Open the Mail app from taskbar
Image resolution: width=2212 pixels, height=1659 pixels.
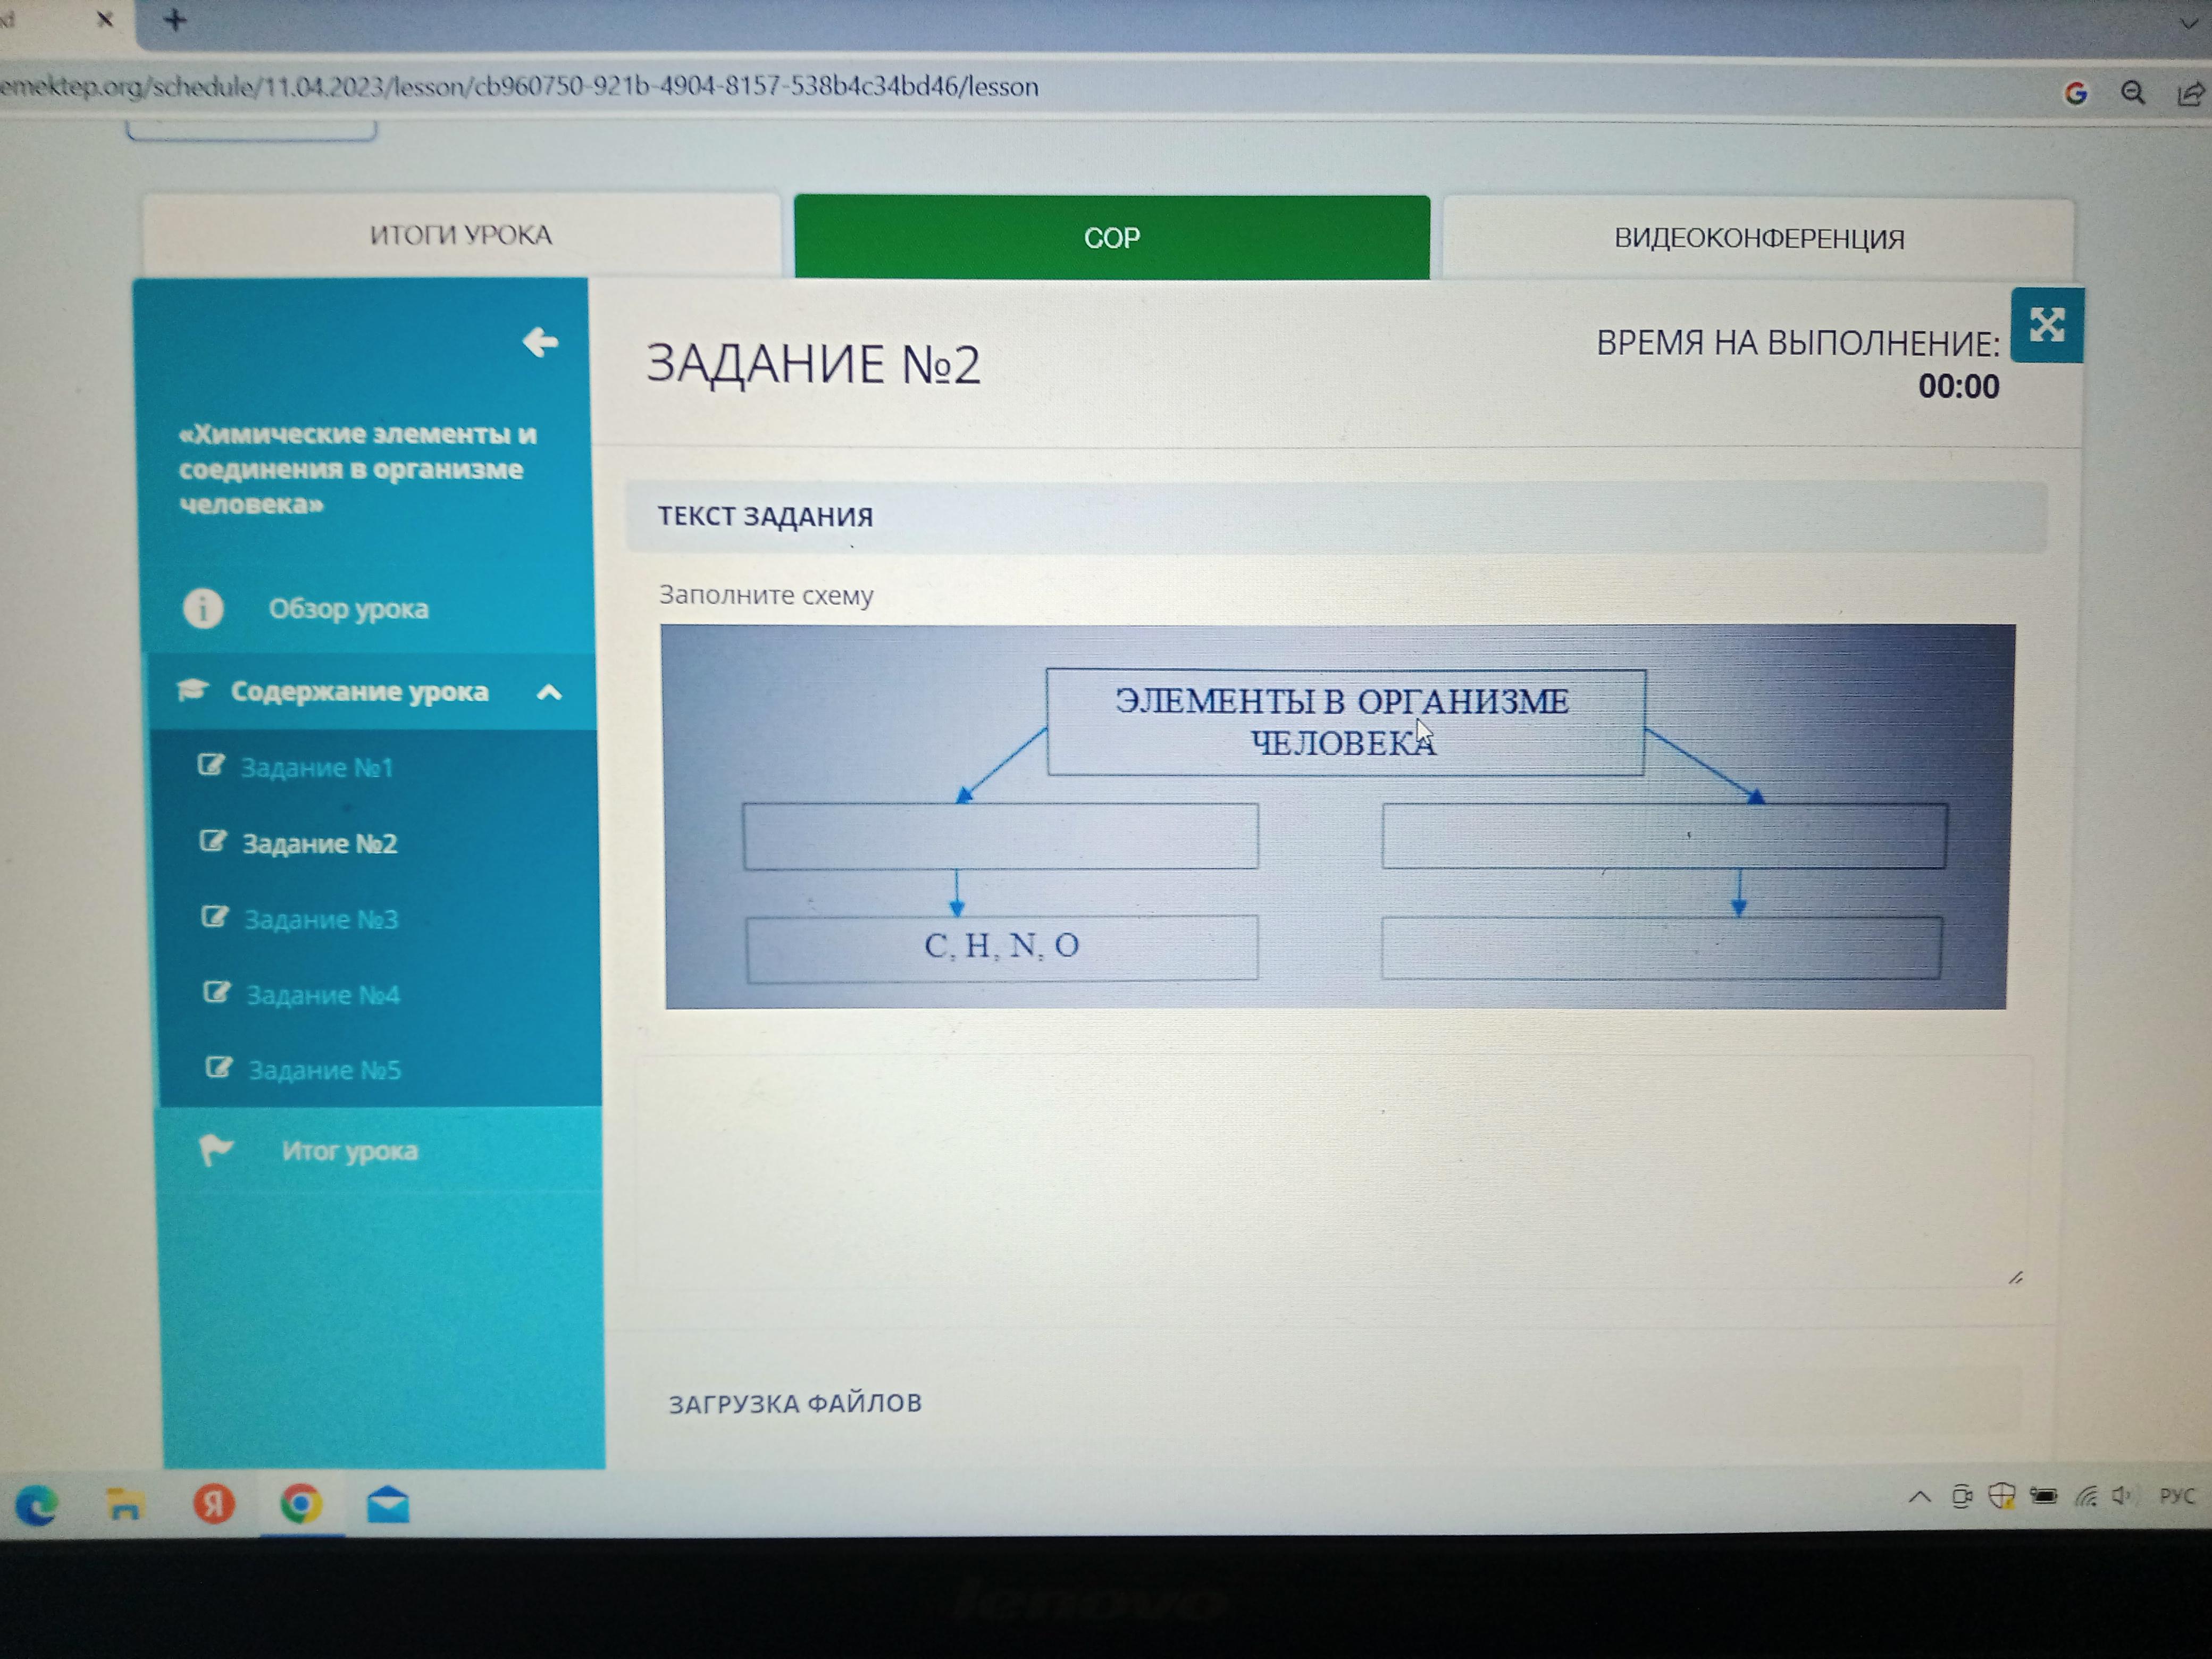click(388, 1504)
